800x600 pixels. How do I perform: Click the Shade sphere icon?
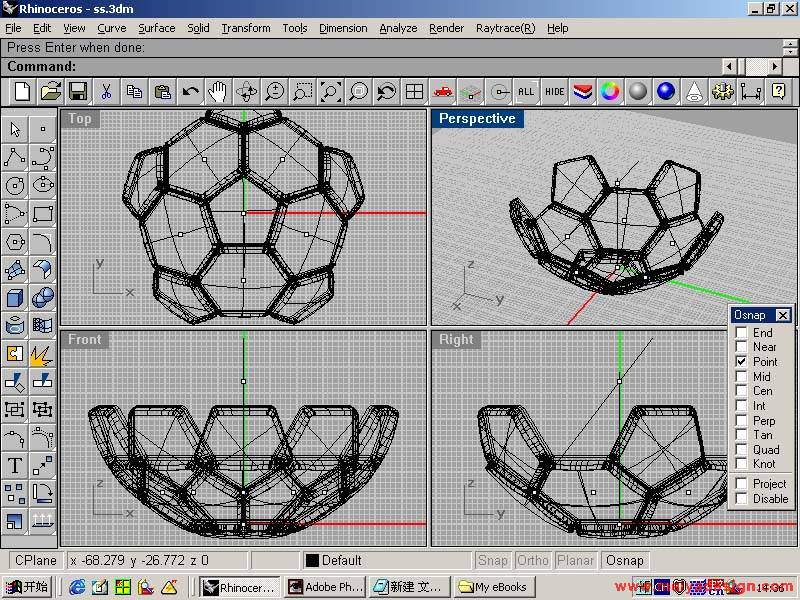coord(638,92)
